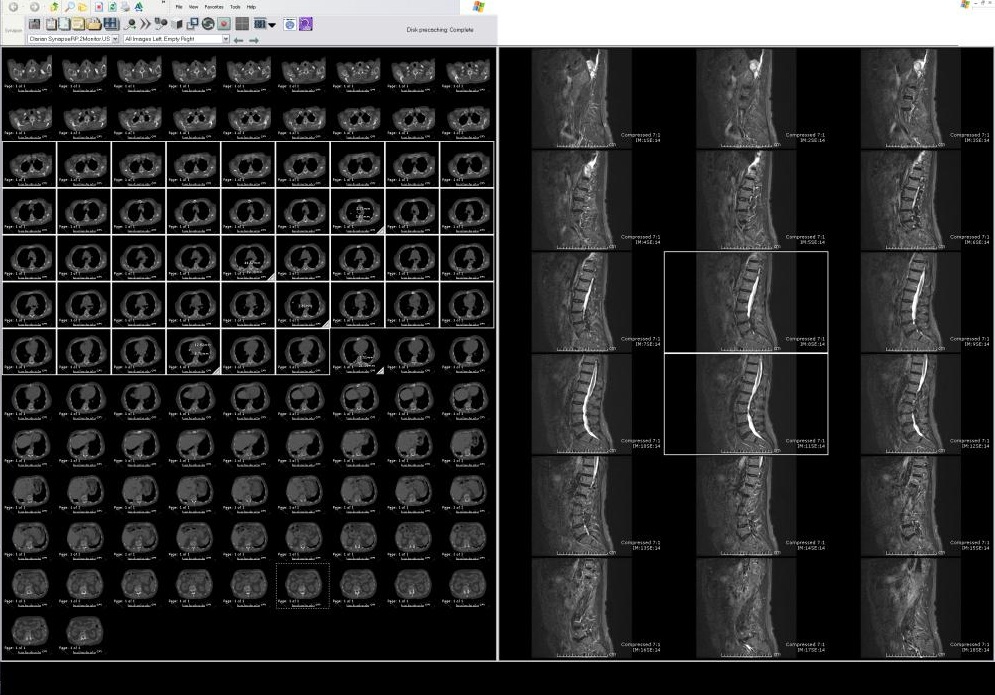Select the highlighted MRI image IM:8
The width and height of the screenshot is (995, 695).
746,301
